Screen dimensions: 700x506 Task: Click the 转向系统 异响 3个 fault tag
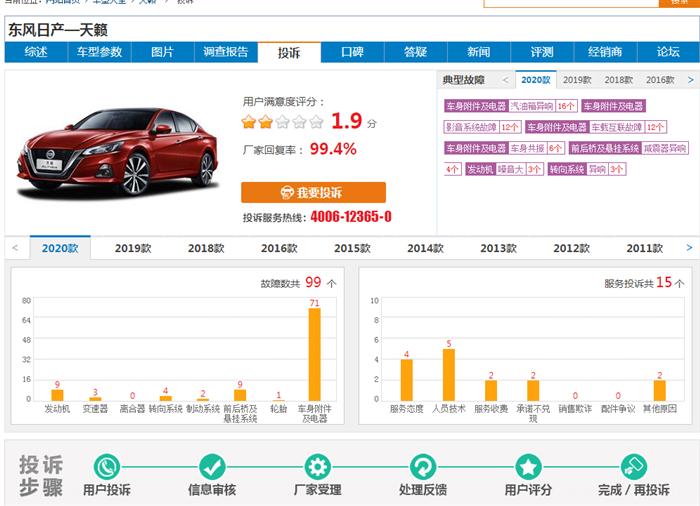tap(587, 169)
